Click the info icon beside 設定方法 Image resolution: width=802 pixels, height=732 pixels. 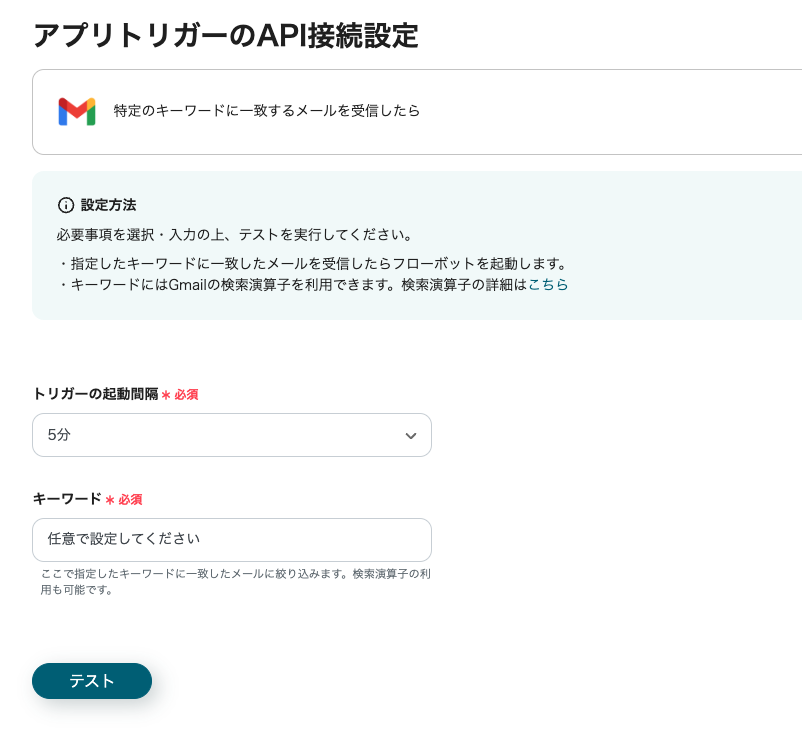(66, 205)
